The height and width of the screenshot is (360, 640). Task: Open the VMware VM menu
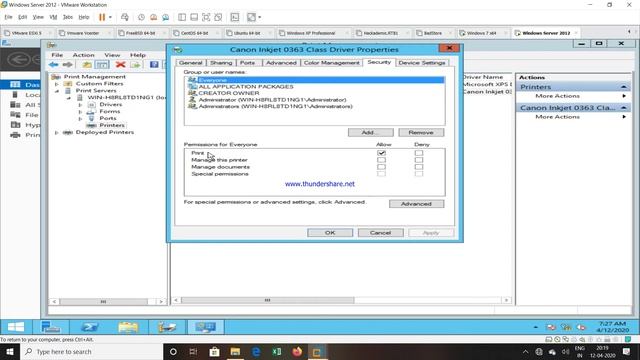pos(53,17)
